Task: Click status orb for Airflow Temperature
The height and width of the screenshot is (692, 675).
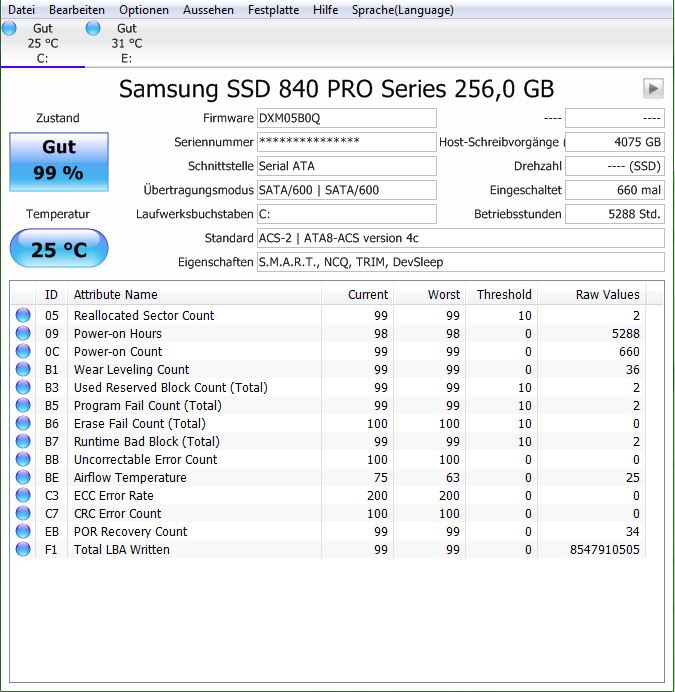Action: point(23,477)
